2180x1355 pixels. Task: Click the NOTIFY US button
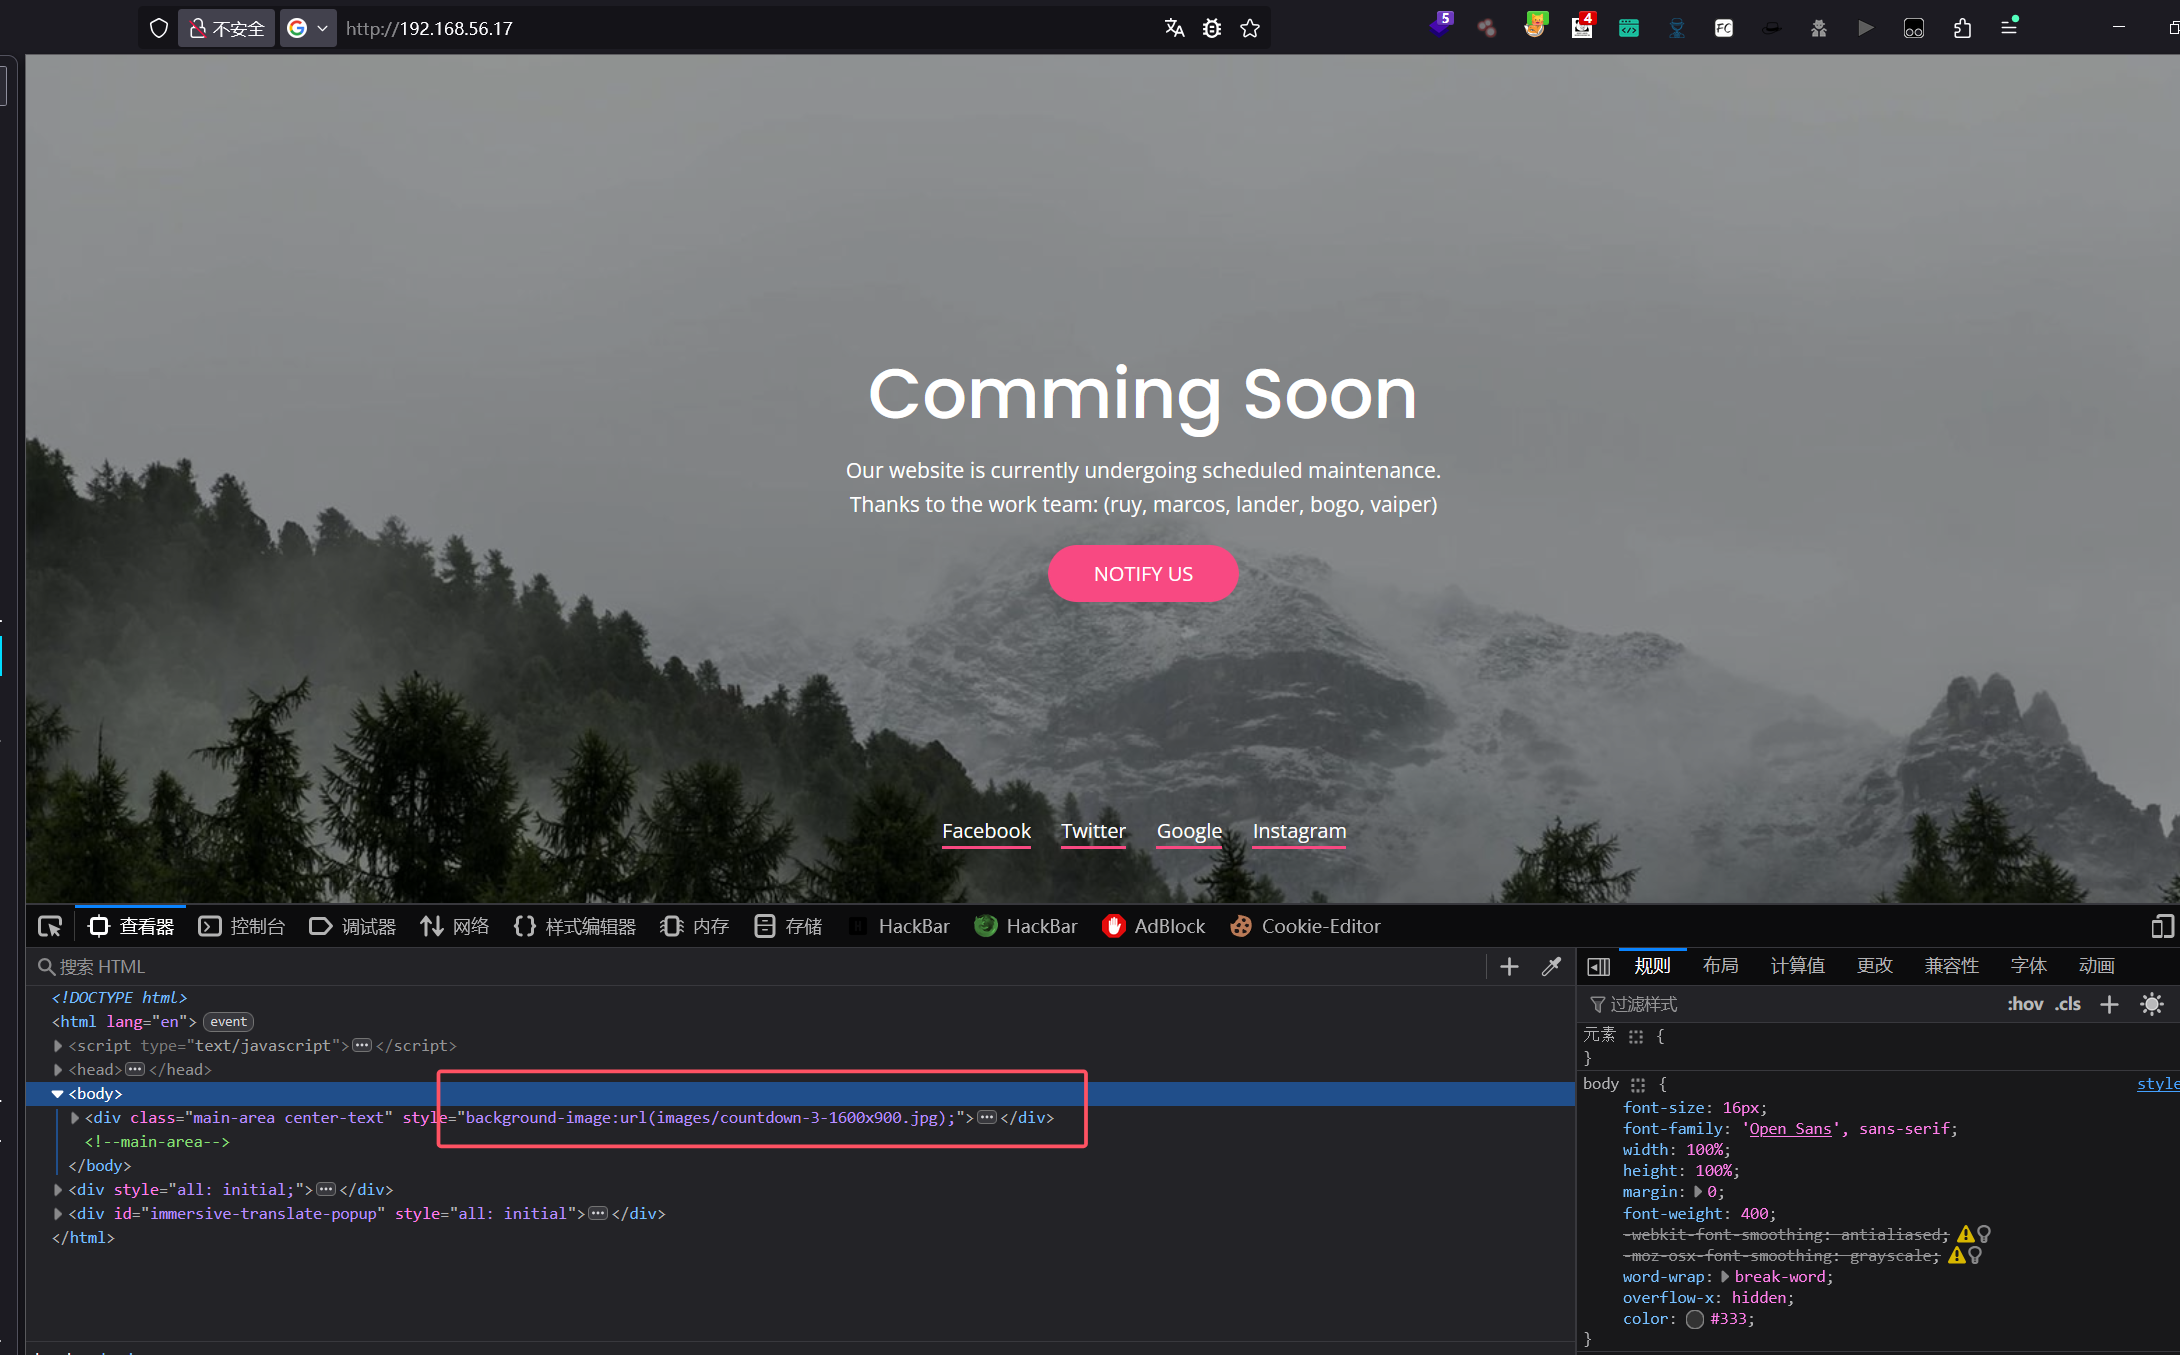click(x=1143, y=574)
